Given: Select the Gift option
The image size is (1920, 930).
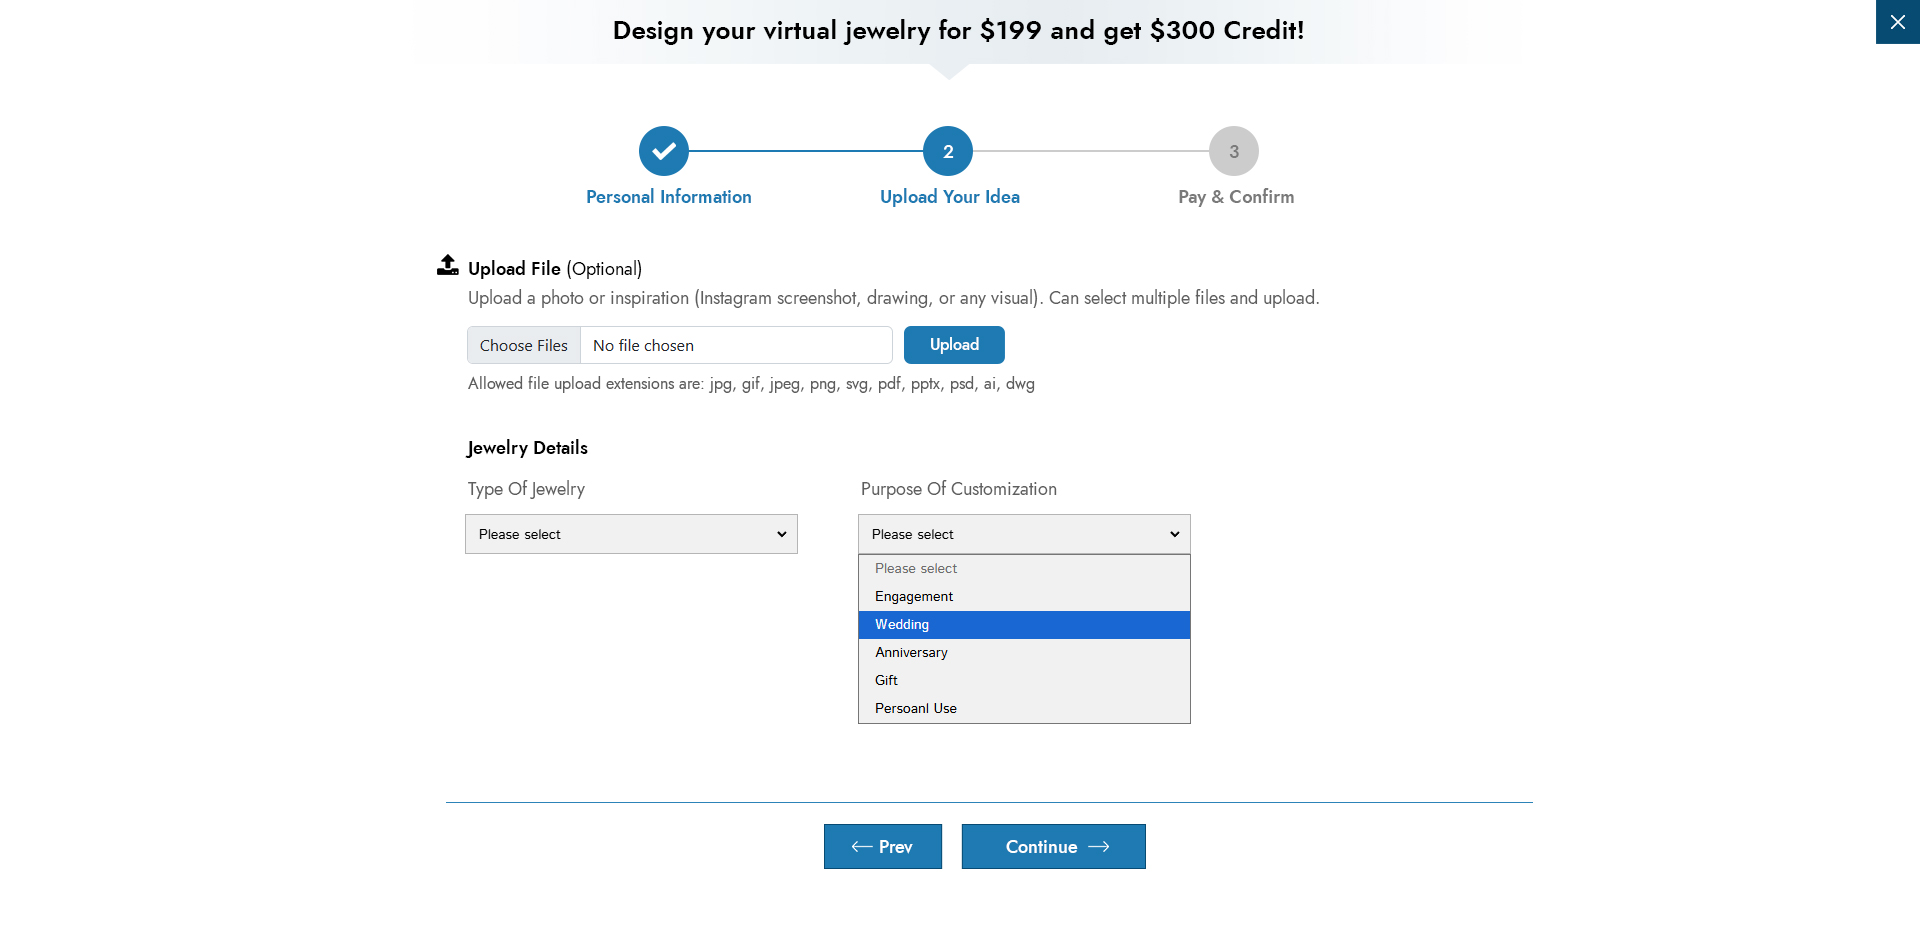Looking at the screenshot, I should [887, 680].
